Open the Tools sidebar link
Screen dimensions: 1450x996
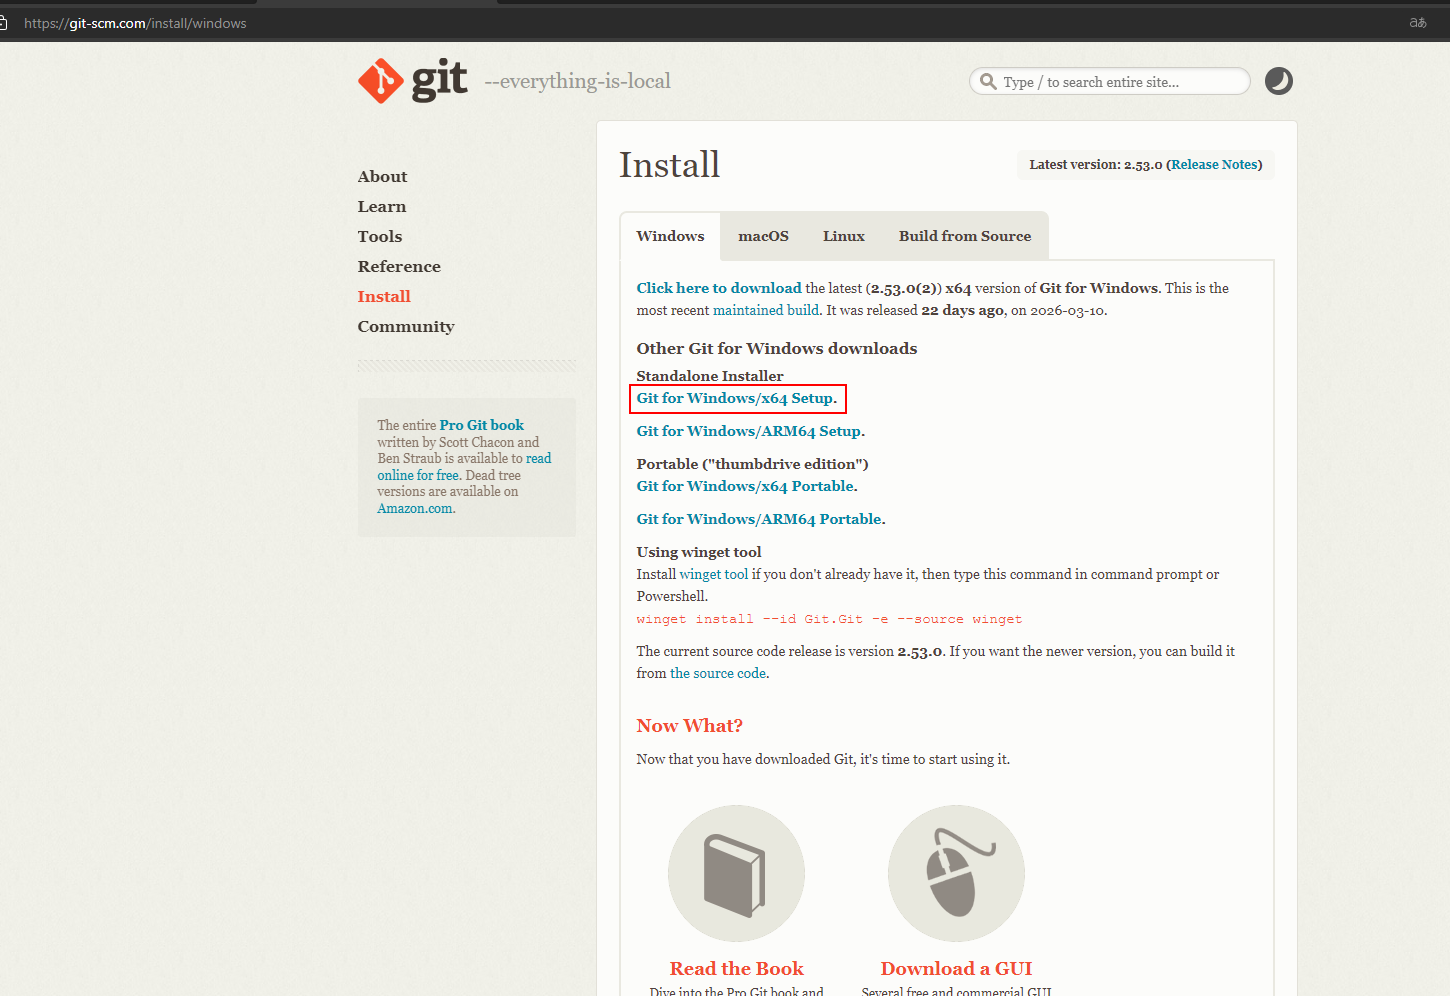click(x=380, y=237)
